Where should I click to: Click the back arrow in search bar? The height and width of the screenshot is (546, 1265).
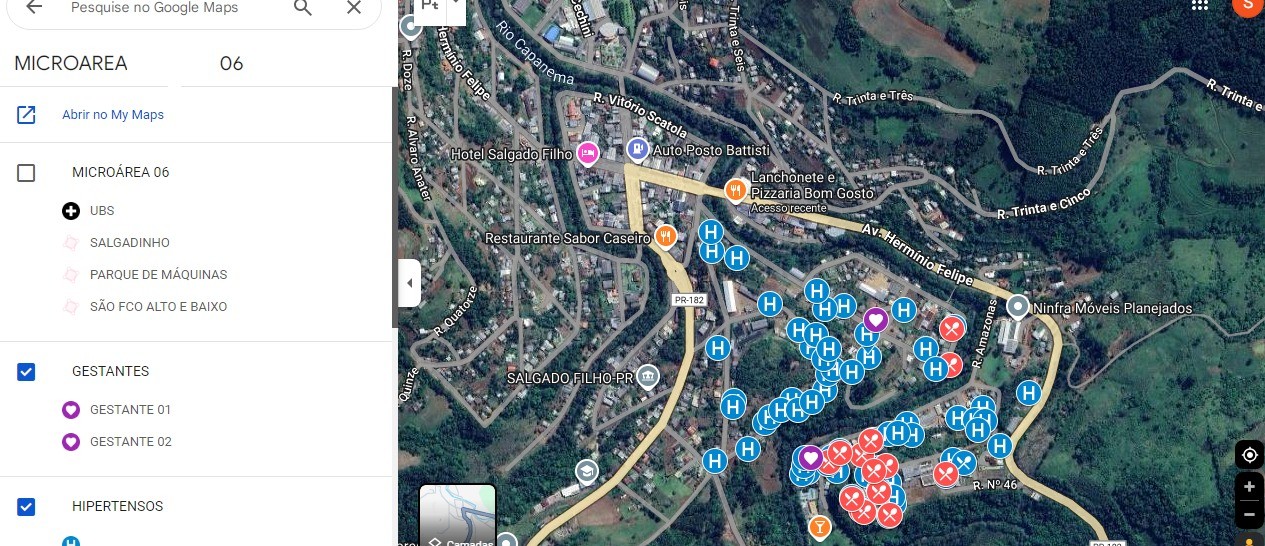(34, 7)
